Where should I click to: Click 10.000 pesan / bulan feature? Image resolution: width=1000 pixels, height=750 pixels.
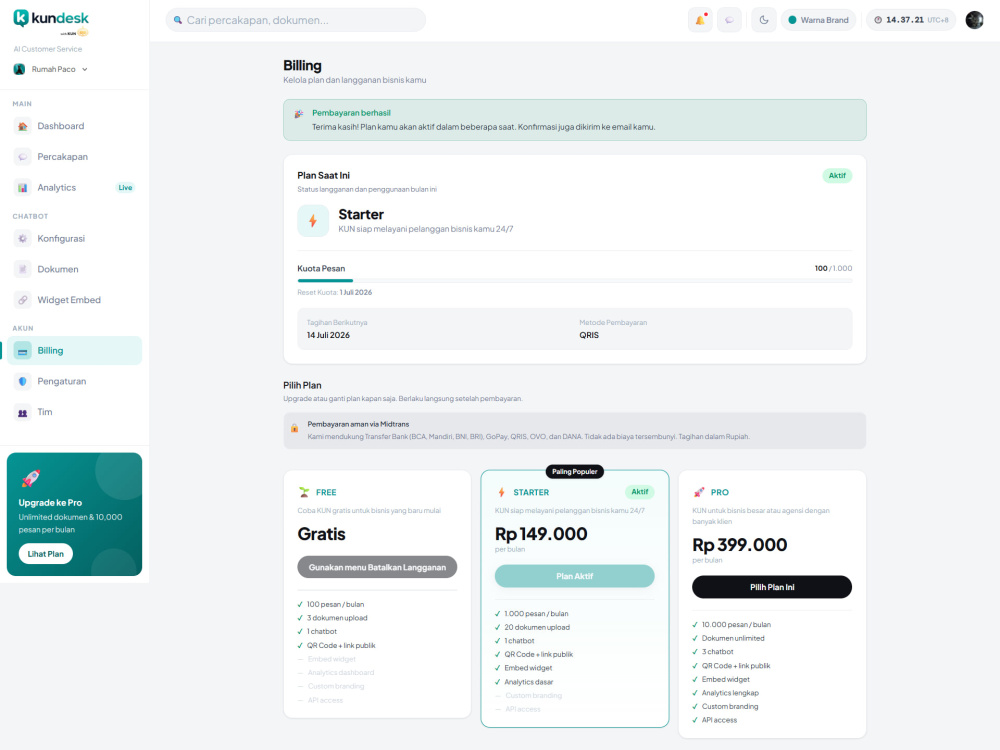[x=736, y=624]
